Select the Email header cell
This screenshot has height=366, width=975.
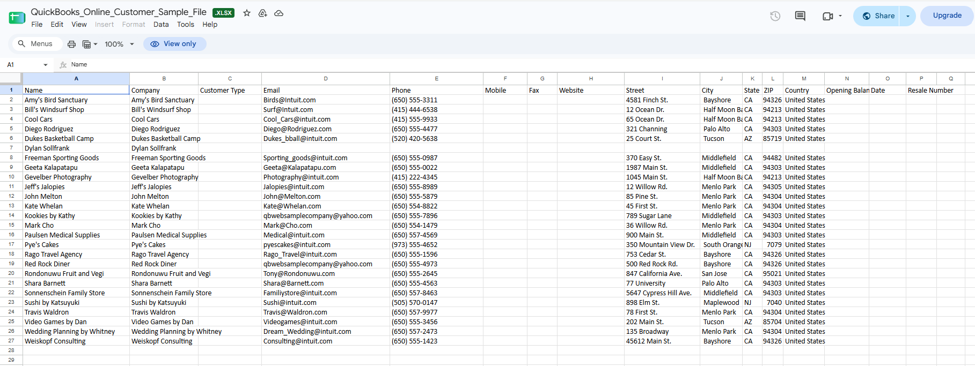[326, 90]
